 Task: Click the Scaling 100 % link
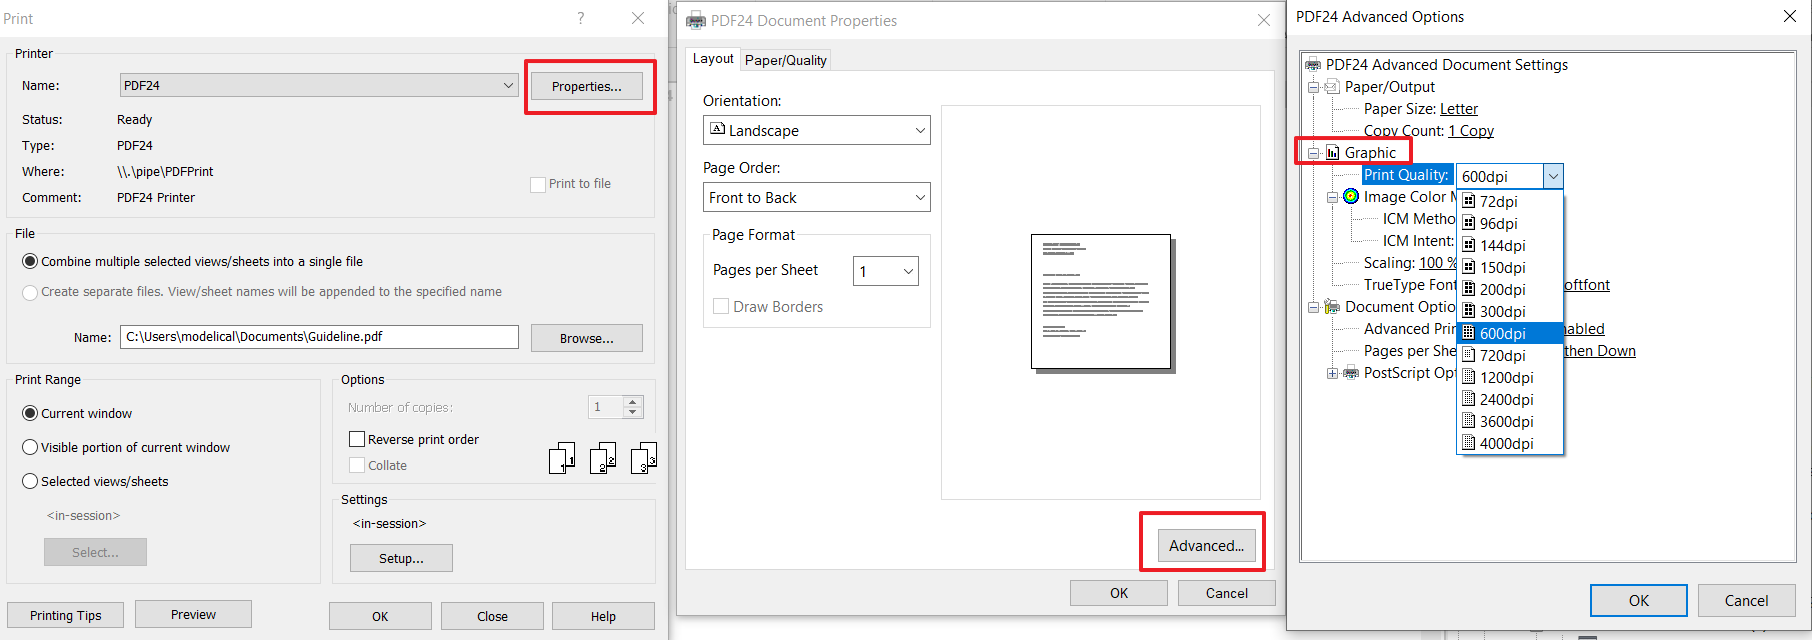[x=1438, y=263]
